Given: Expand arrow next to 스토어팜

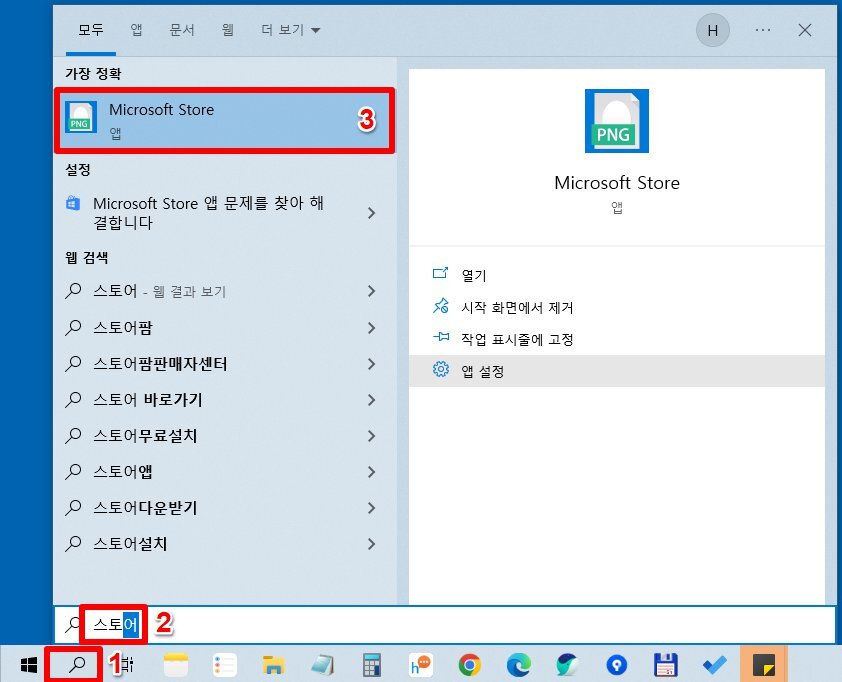Looking at the screenshot, I should (x=371, y=328).
